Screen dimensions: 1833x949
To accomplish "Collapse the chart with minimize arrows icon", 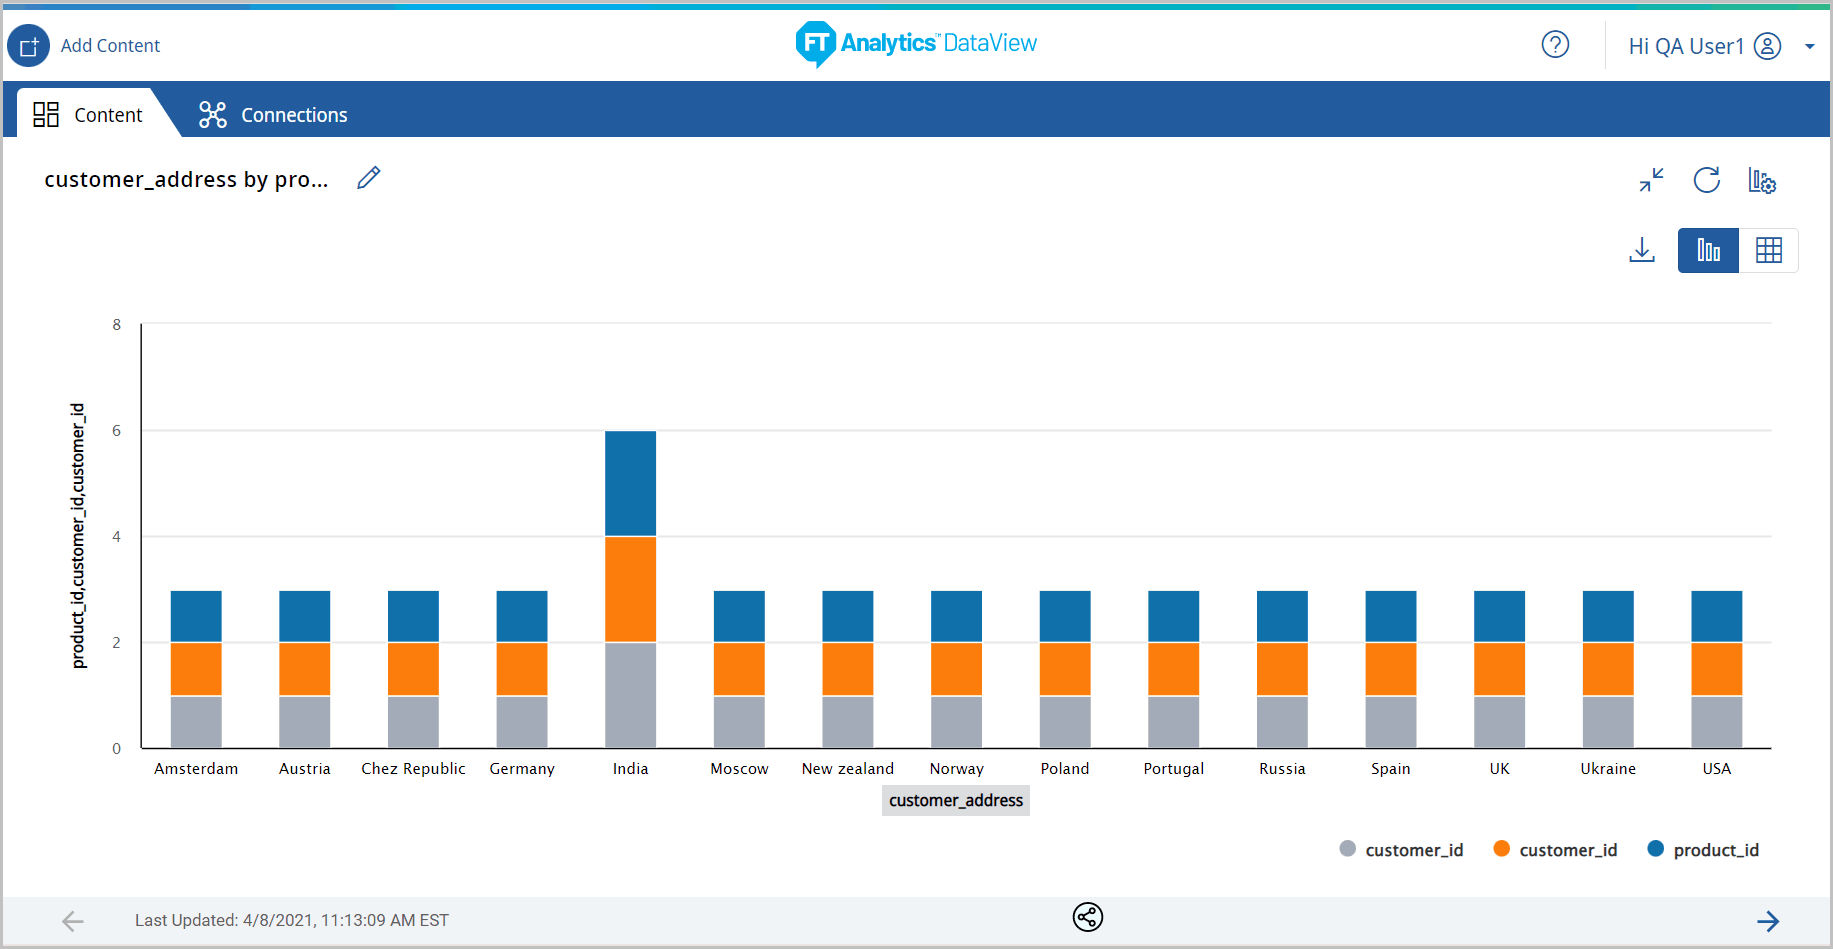I will pyautogui.click(x=1651, y=180).
